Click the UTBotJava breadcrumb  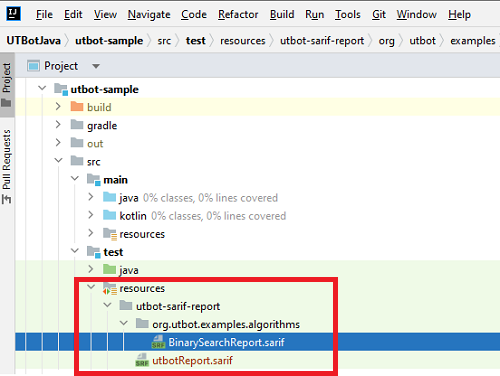[34, 41]
